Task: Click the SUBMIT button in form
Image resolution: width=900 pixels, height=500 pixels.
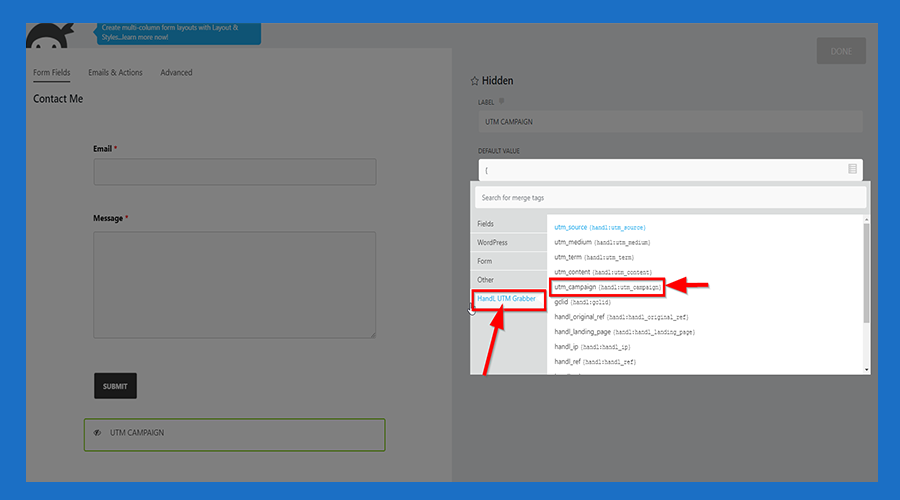Action: point(115,386)
